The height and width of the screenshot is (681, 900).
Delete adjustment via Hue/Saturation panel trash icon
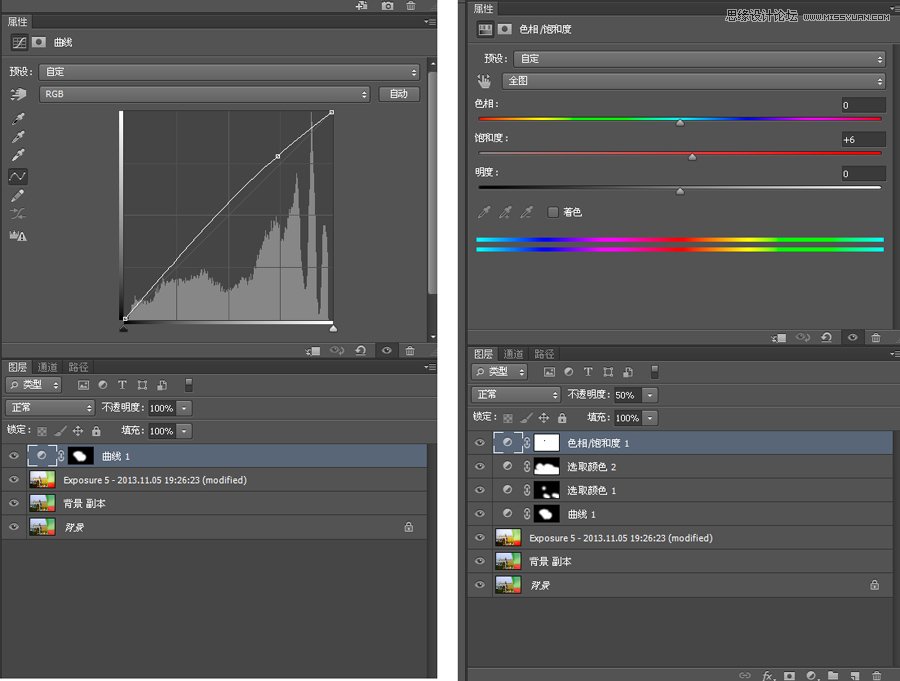click(x=876, y=338)
